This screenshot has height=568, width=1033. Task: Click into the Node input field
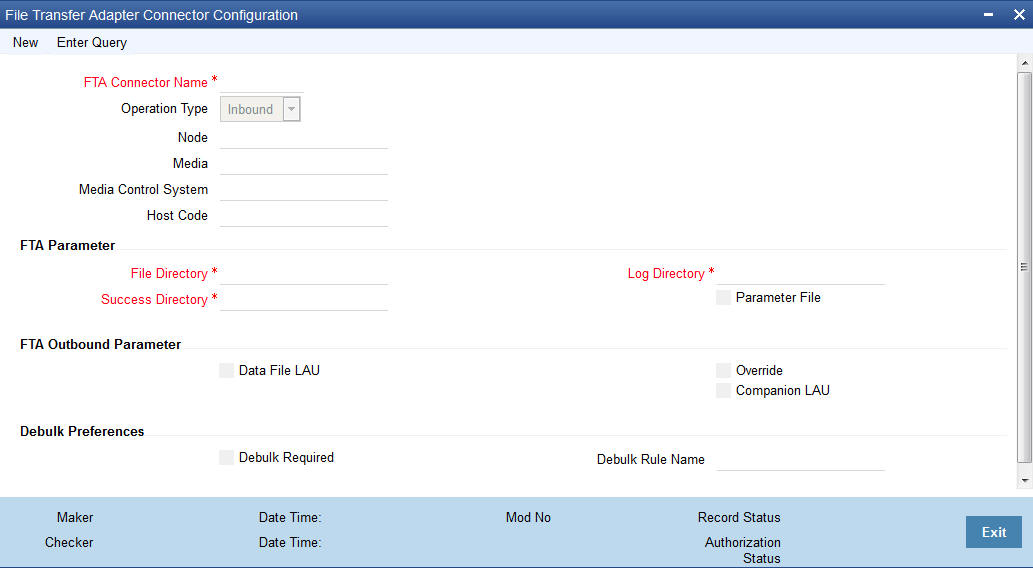[304, 138]
